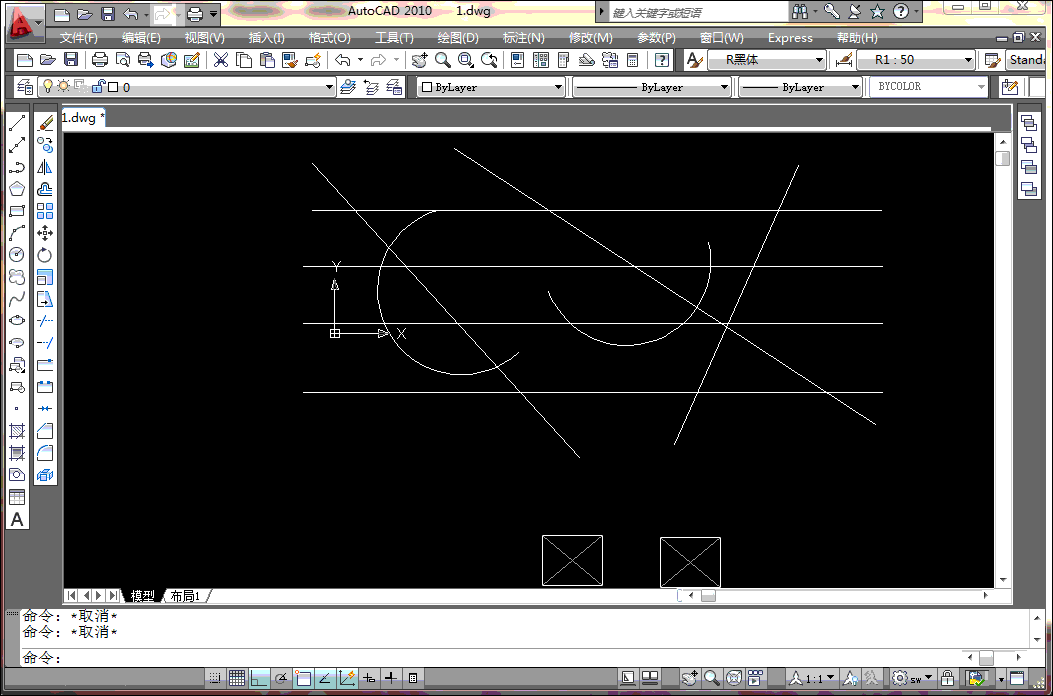
Task: Select the Polygon draw tool
Action: click(x=17, y=189)
